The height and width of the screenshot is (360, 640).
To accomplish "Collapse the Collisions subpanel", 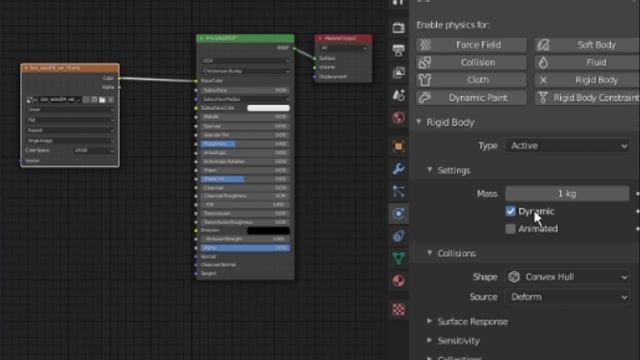I will pos(429,253).
